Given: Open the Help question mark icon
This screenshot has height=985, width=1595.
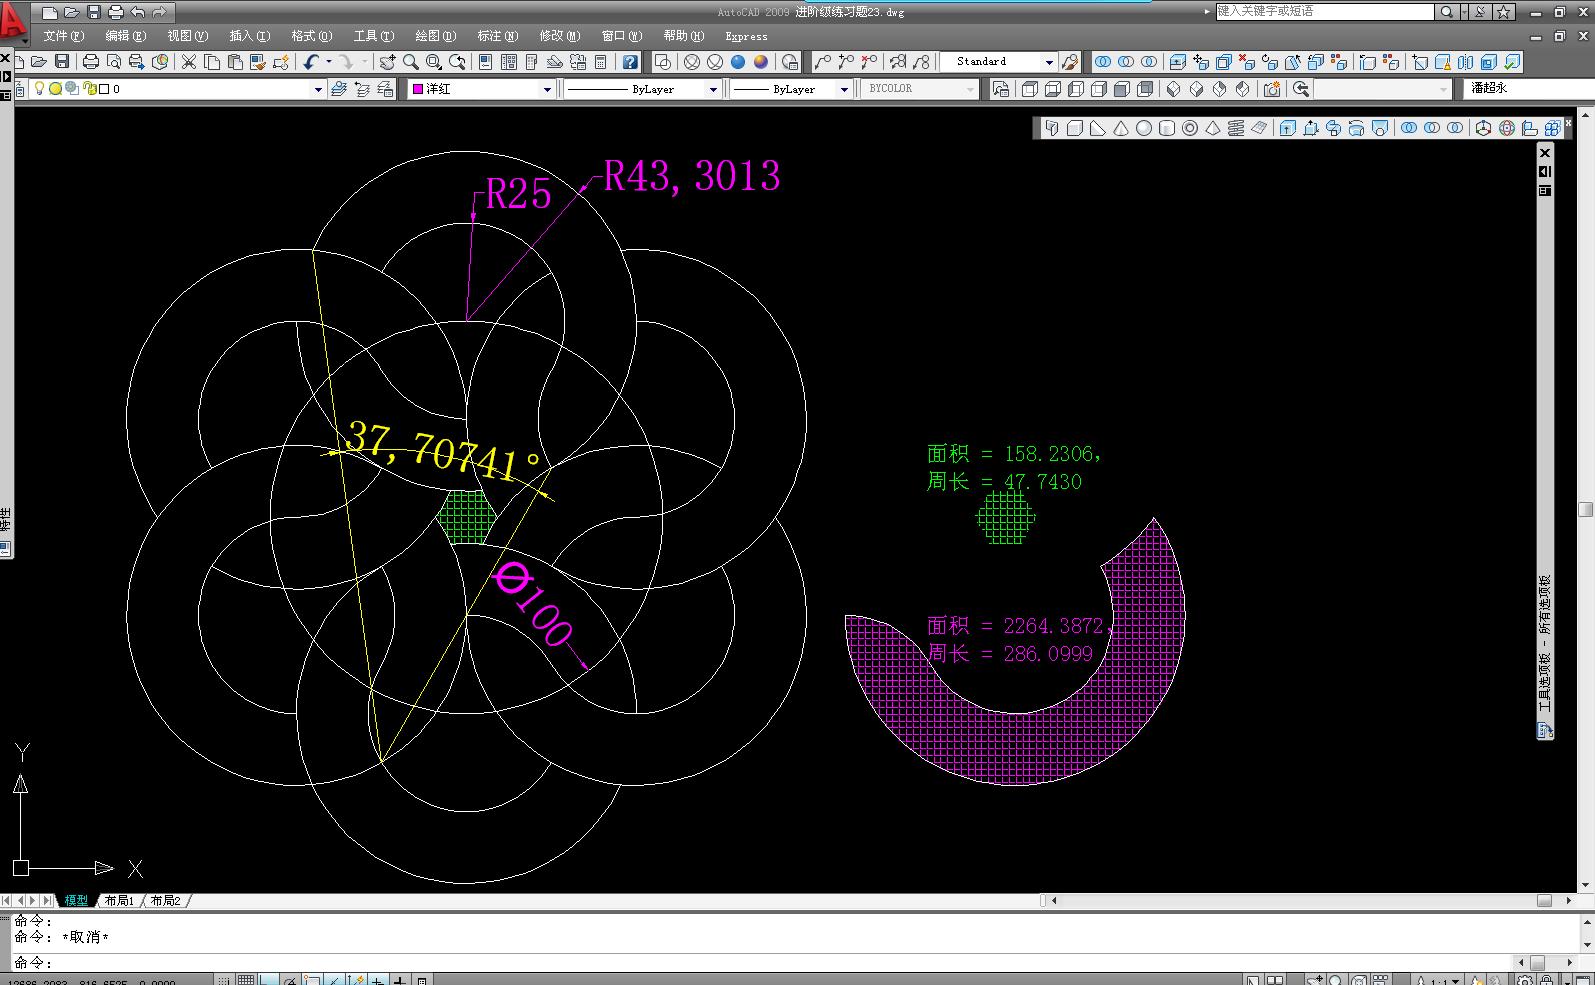Looking at the screenshot, I should point(629,62).
